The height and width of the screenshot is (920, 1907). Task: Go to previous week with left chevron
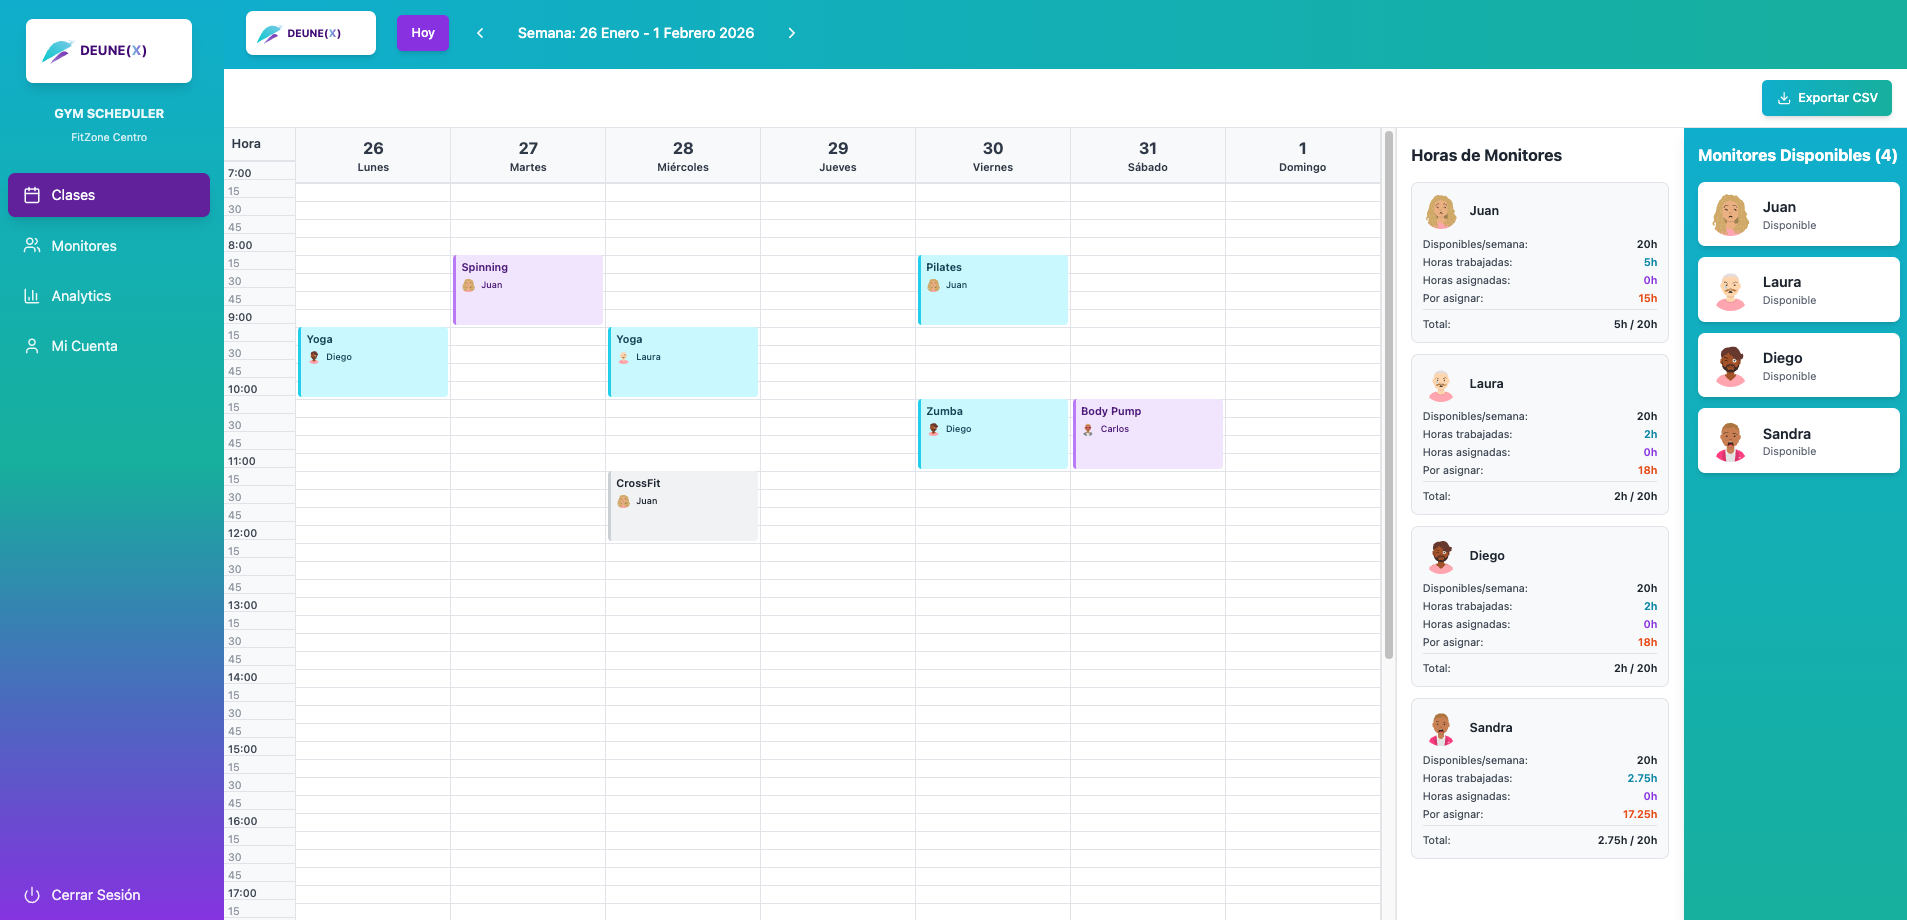tap(480, 33)
